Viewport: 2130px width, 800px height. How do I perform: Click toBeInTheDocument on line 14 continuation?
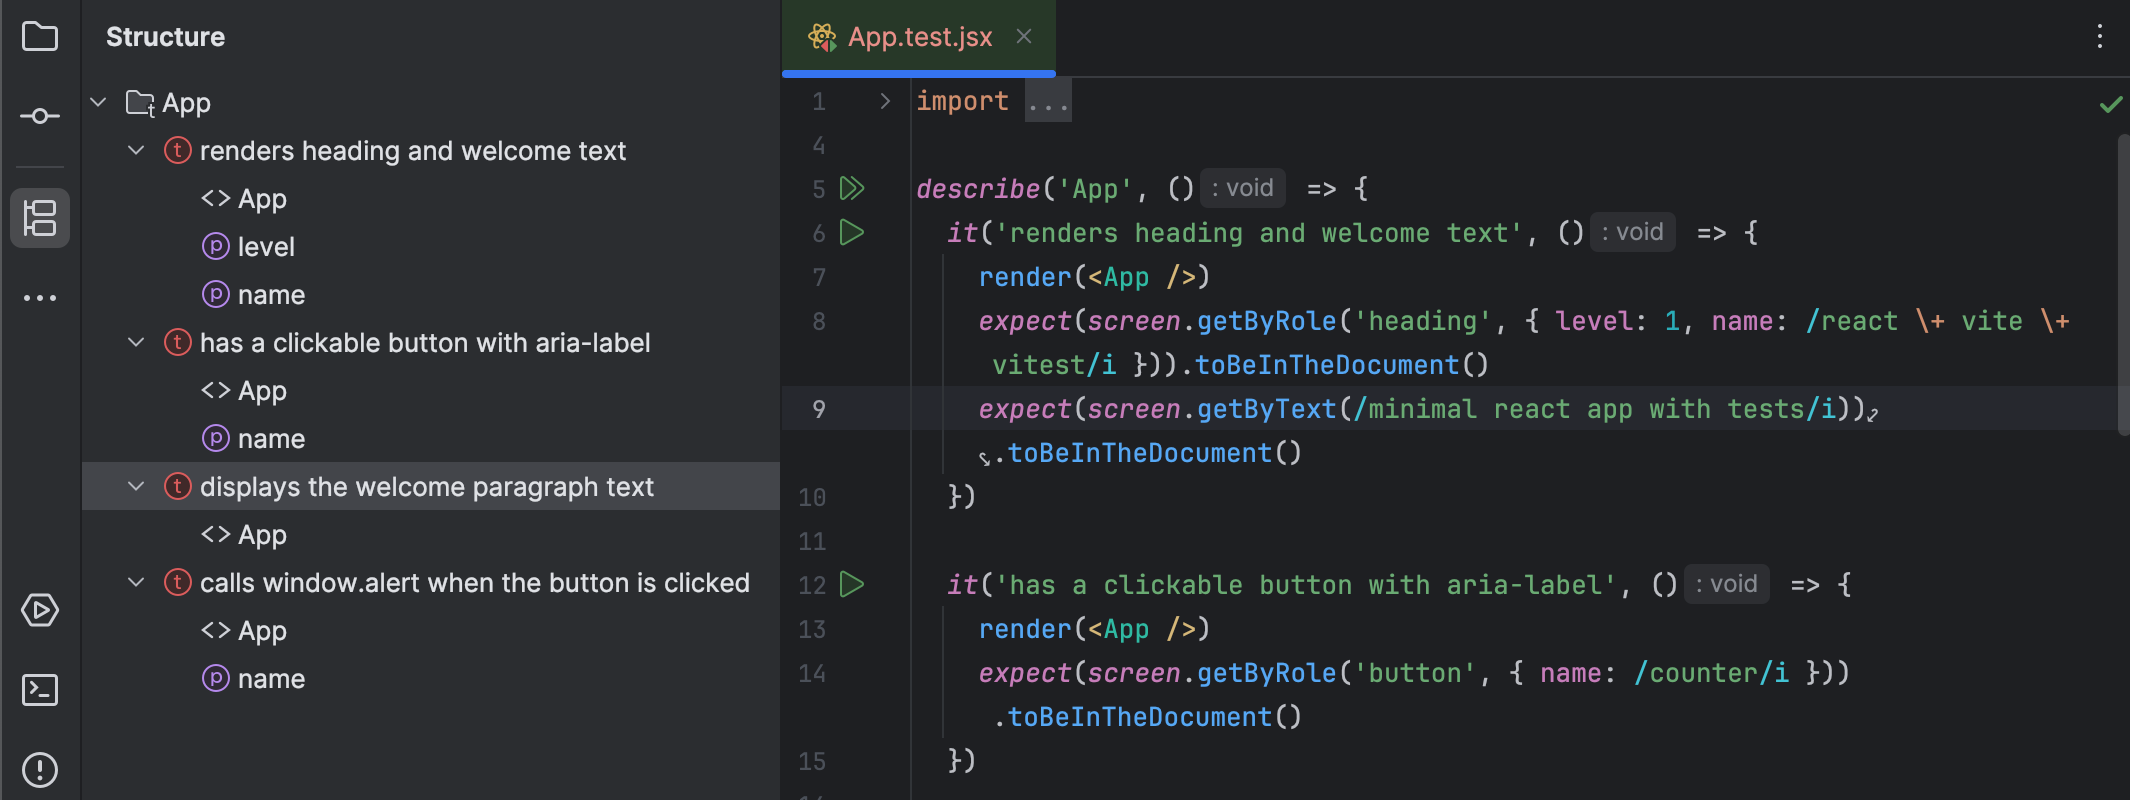[x=1140, y=717]
